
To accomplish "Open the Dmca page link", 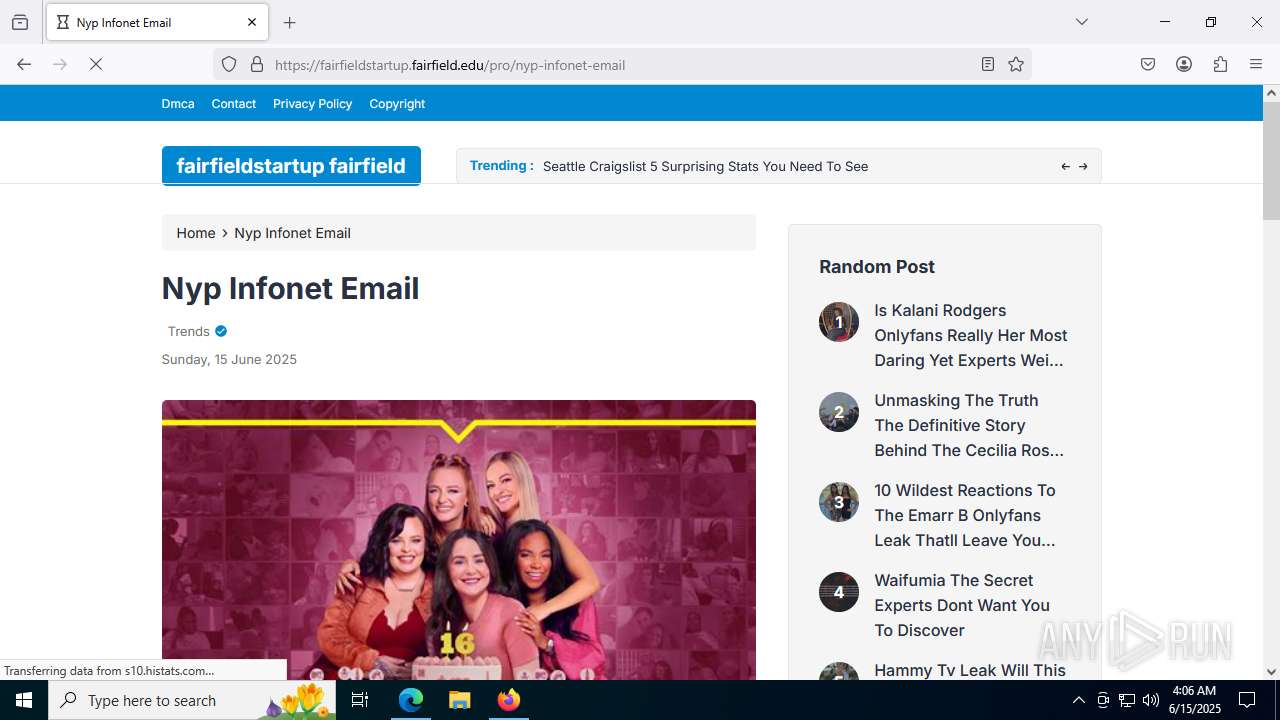I will coord(178,103).
